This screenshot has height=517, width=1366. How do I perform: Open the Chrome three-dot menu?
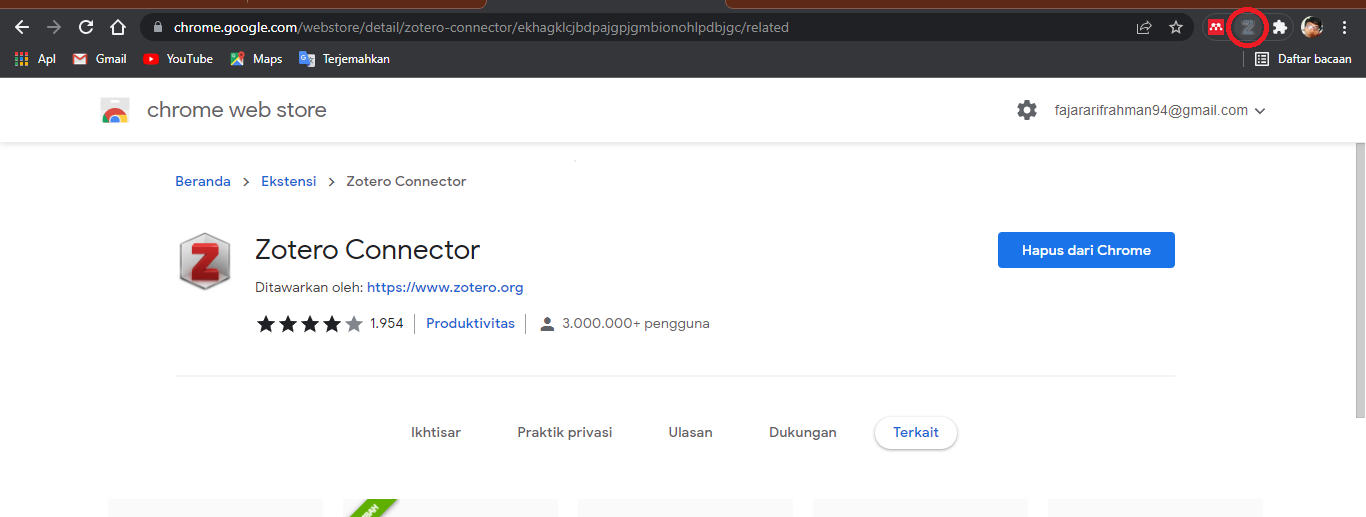1344,27
